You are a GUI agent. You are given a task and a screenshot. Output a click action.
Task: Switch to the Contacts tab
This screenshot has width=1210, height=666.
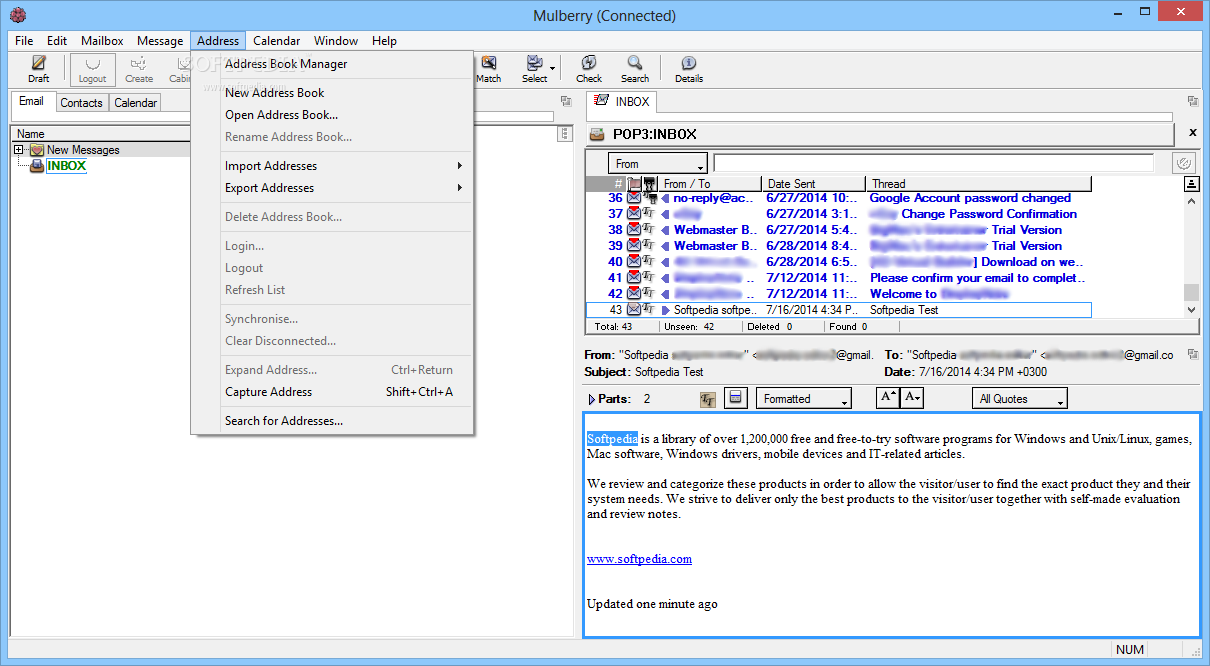81,102
